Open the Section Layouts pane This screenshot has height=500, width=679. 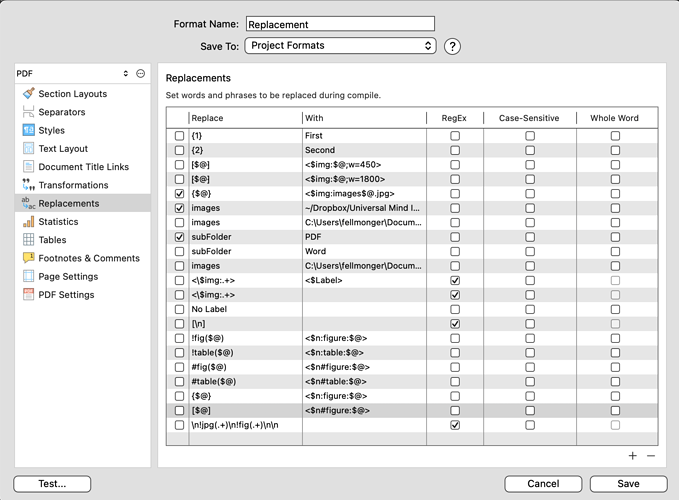[x=83, y=94]
